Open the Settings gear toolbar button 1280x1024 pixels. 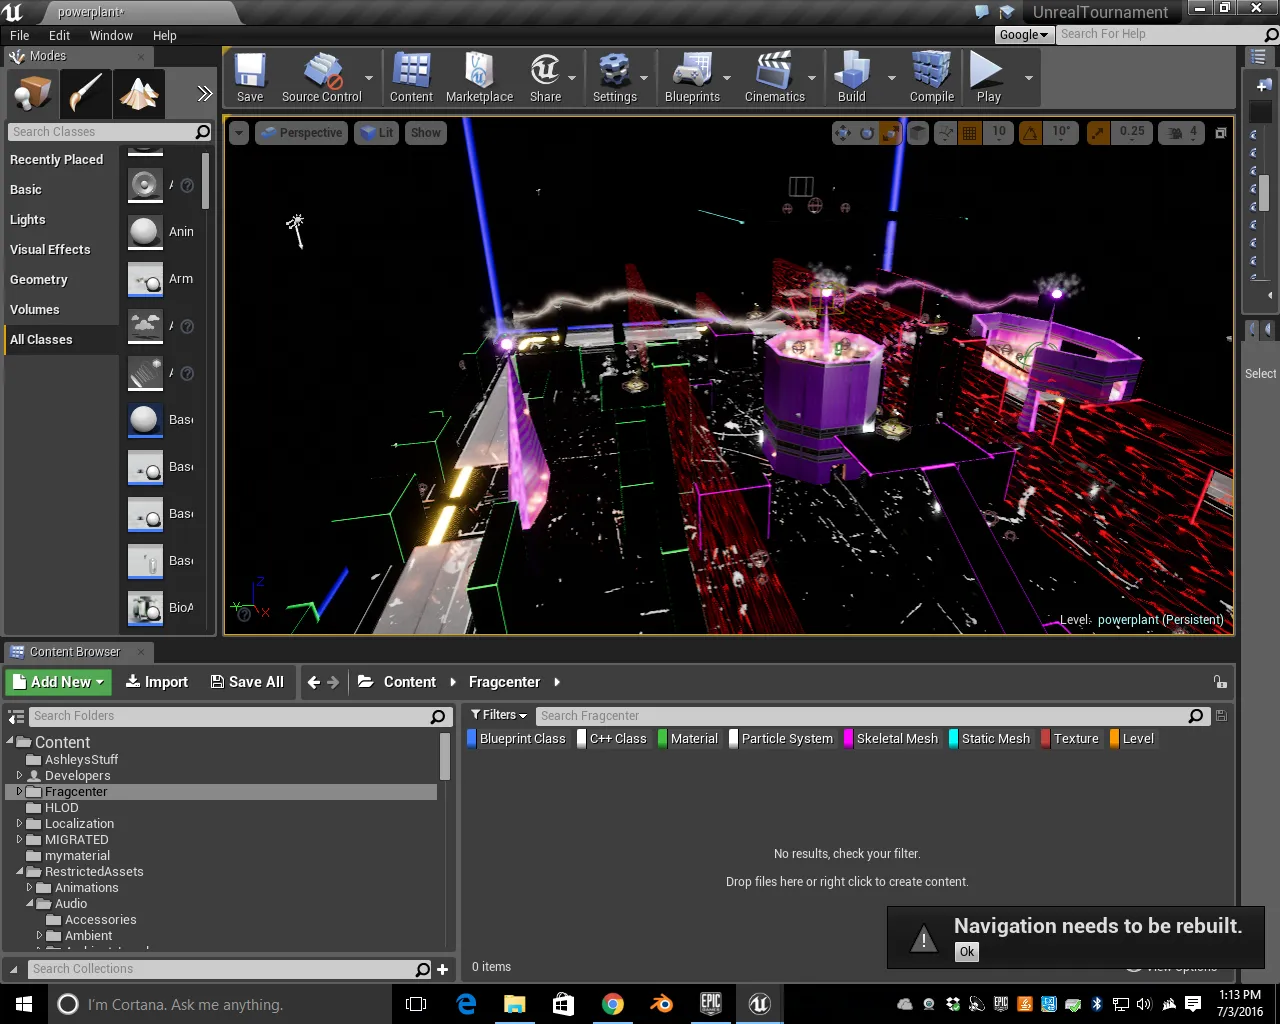(x=614, y=78)
